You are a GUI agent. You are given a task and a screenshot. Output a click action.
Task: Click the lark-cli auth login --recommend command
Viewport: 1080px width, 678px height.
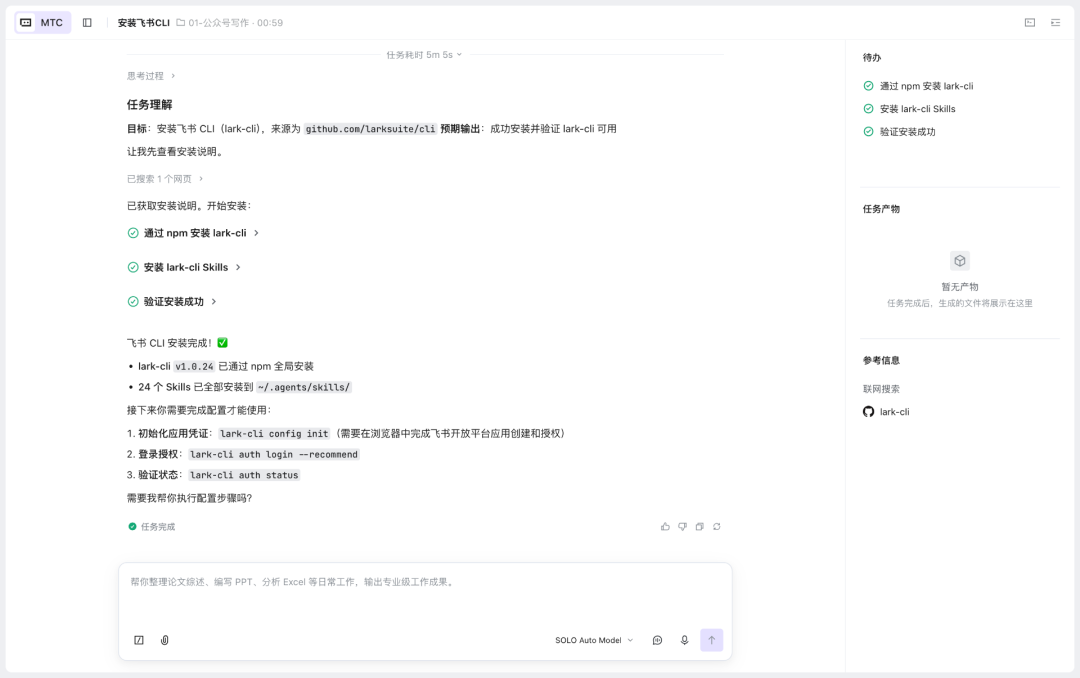click(x=274, y=455)
